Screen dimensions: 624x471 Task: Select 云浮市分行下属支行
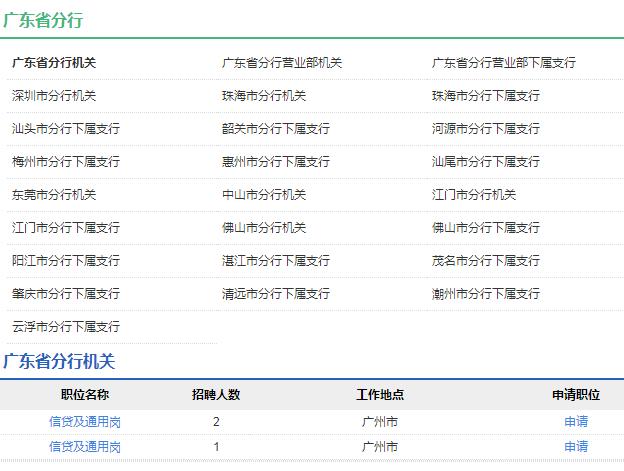[x=66, y=327]
